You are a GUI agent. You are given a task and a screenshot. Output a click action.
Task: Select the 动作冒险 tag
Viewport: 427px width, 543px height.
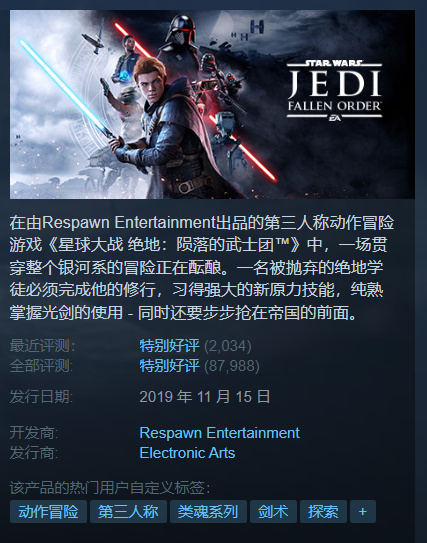pyautogui.click(x=48, y=511)
